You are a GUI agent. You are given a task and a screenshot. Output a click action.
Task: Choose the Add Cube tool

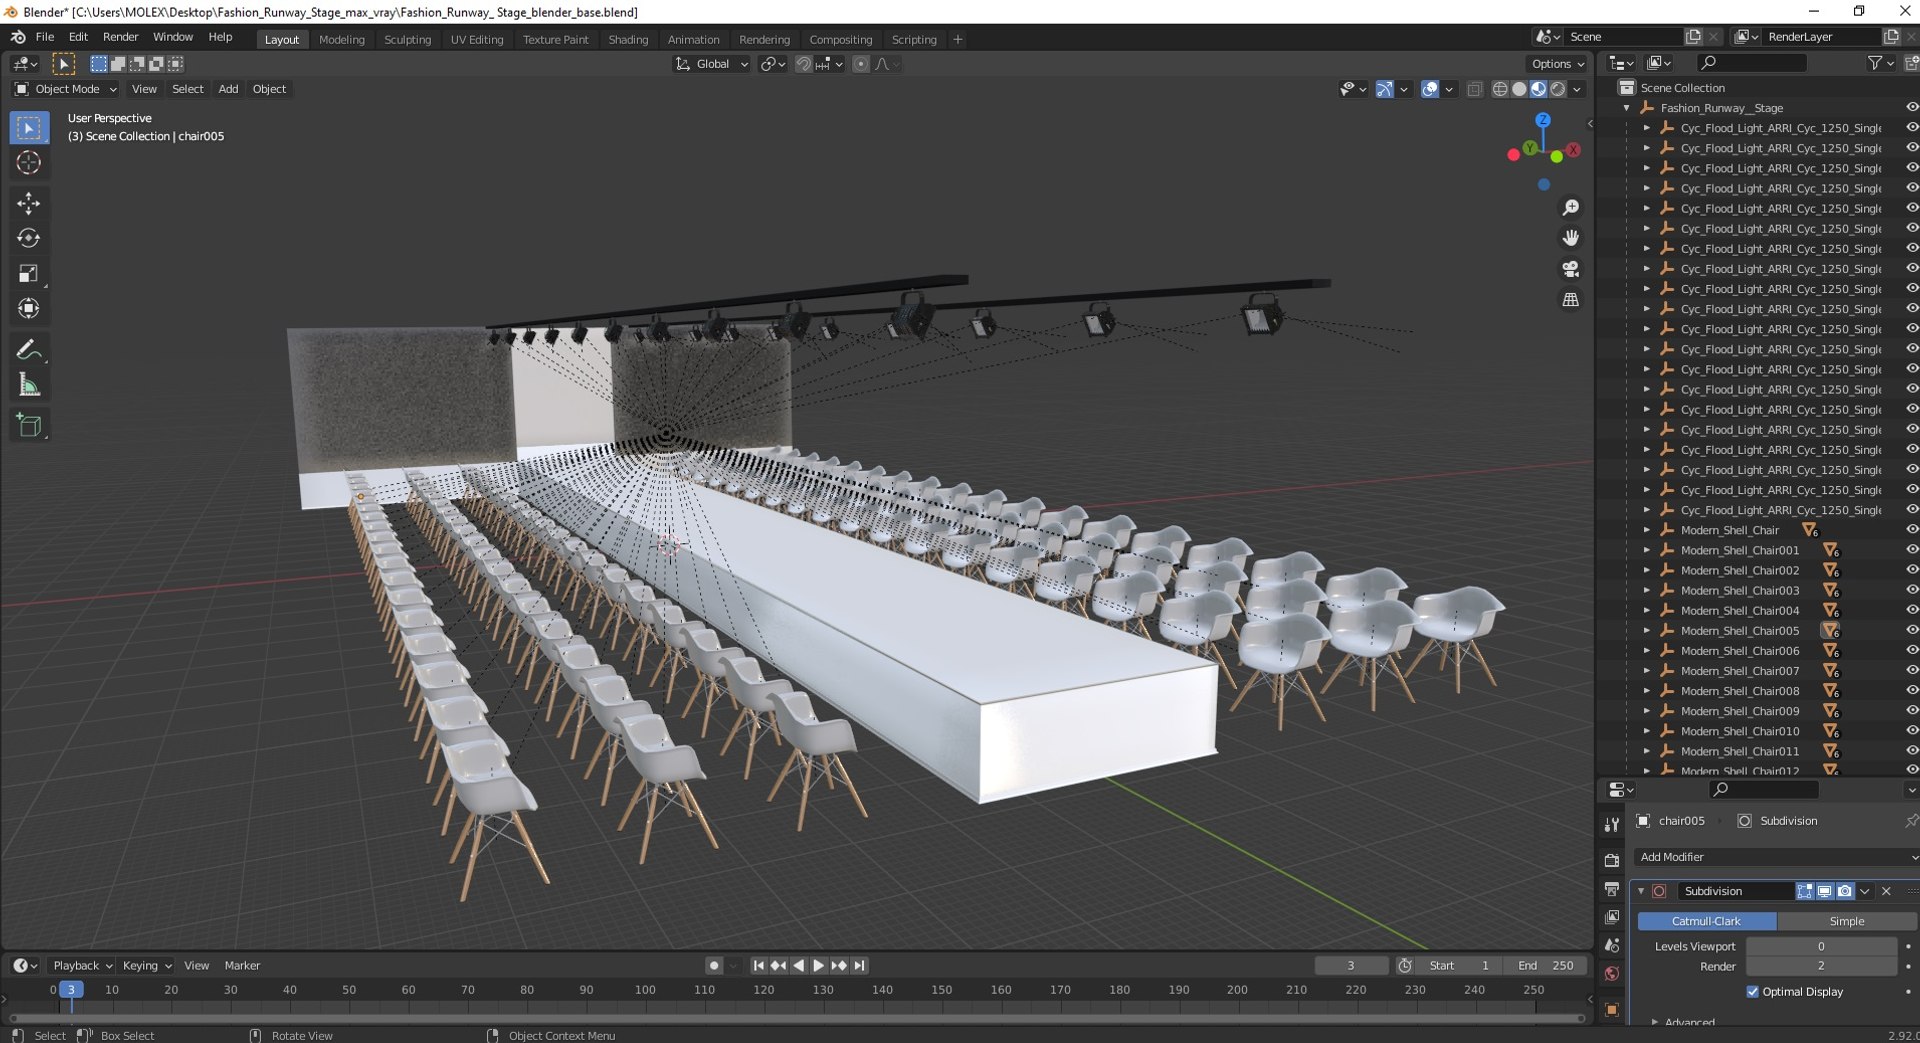click(x=28, y=426)
